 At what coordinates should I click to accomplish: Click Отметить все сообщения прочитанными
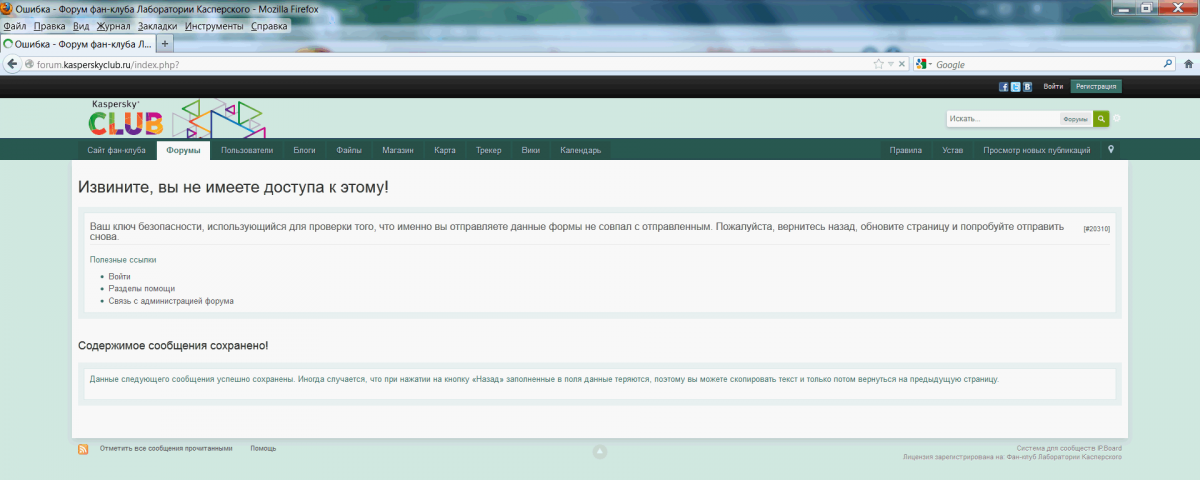(x=166, y=448)
